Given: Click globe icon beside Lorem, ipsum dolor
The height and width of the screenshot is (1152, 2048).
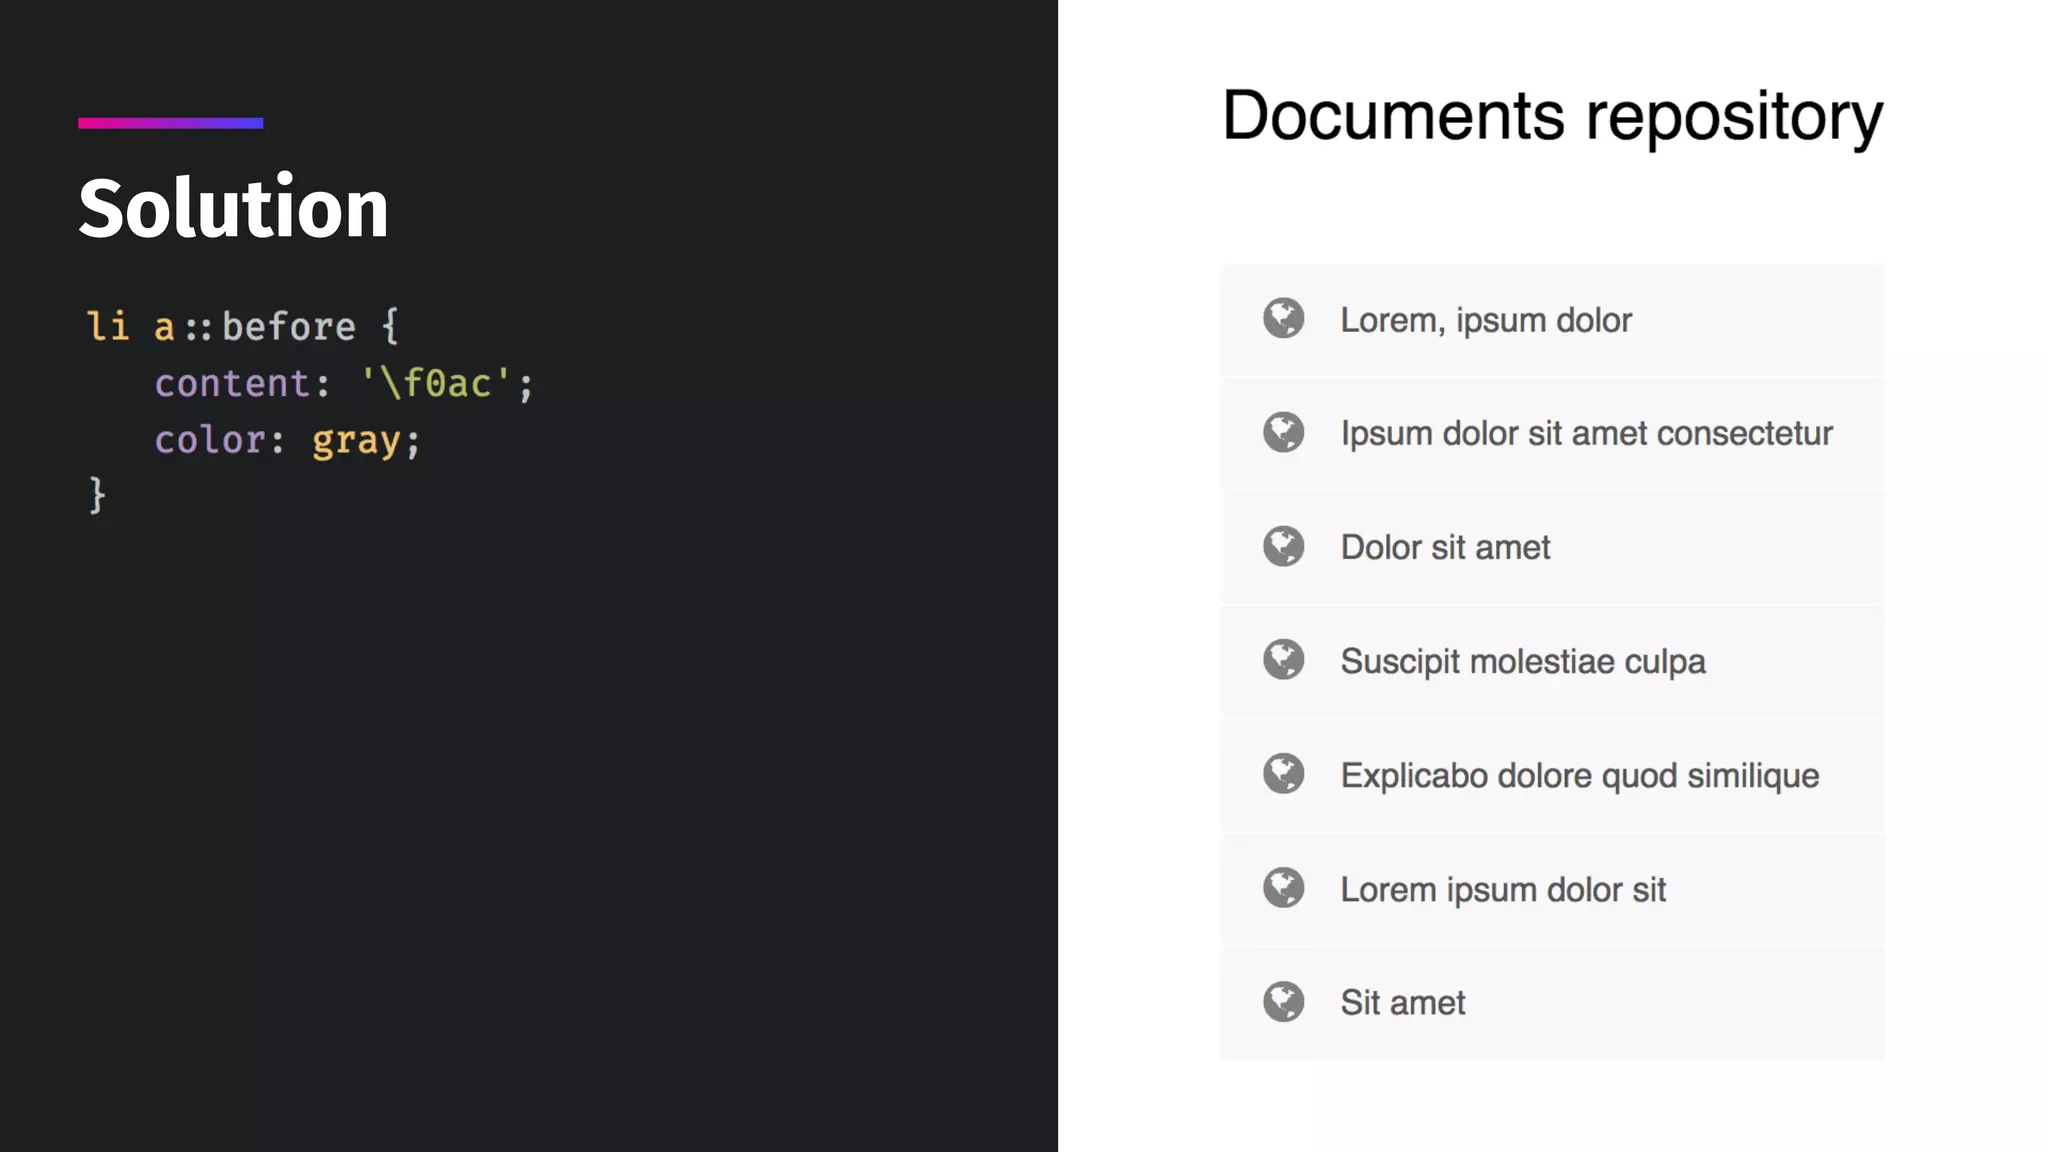Looking at the screenshot, I should click(1283, 319).
